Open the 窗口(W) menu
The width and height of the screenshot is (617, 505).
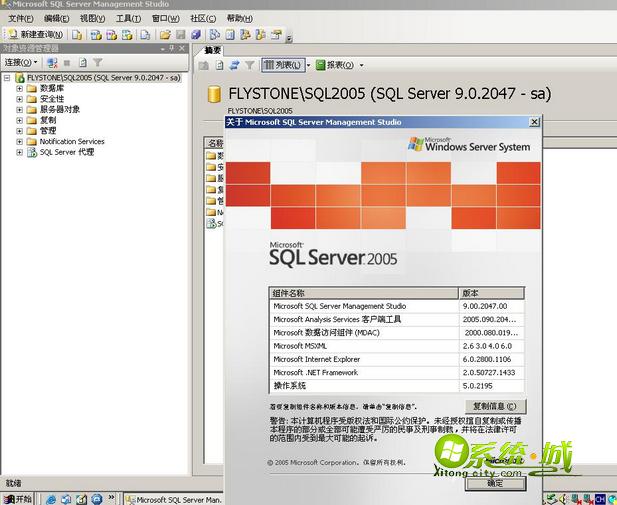pyautogui.click(x=166, y=18)
